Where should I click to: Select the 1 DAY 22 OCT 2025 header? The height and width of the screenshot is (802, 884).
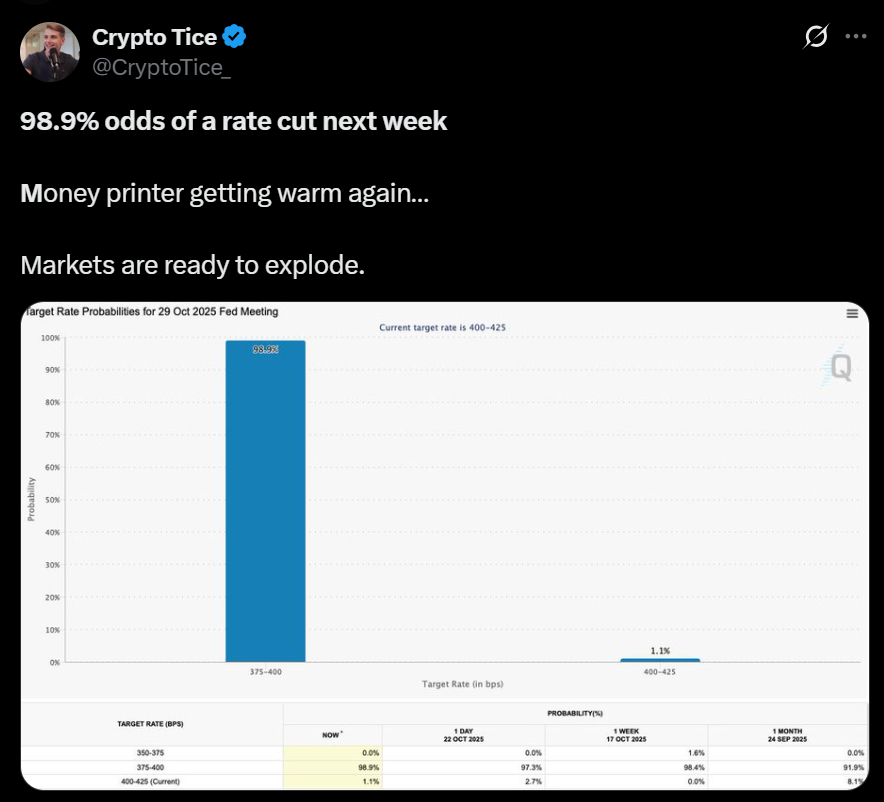[x=464, y=735]
